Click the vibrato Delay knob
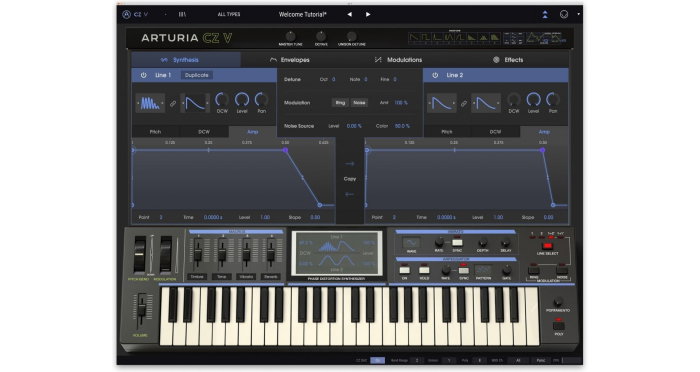The image size is (700, 372). (505, 243)
